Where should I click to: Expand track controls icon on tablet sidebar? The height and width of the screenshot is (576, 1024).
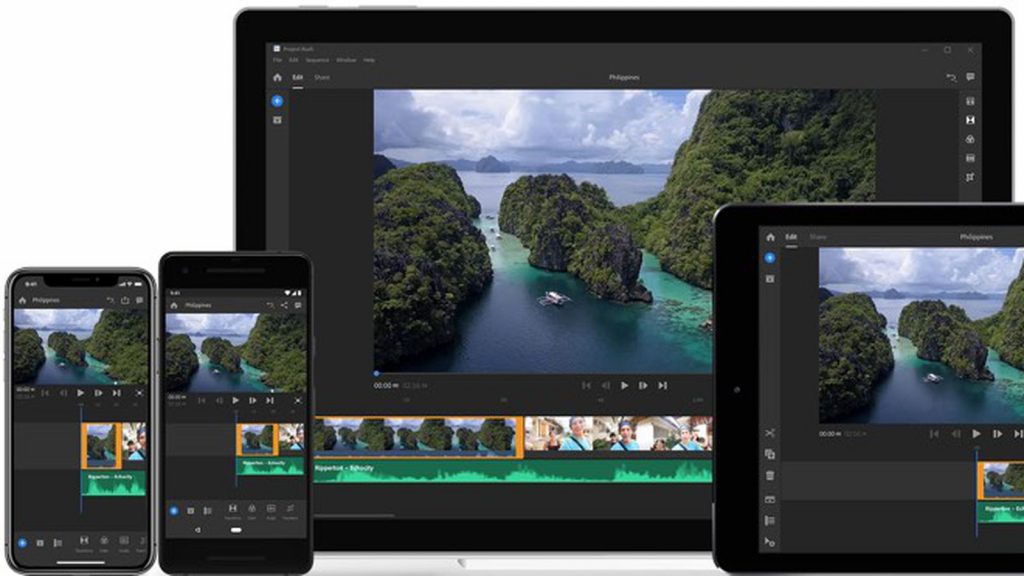click(770, 520)
